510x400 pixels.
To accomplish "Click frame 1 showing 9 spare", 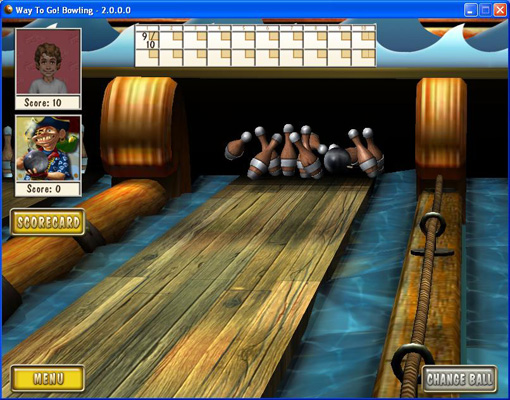I will point(147,40).
